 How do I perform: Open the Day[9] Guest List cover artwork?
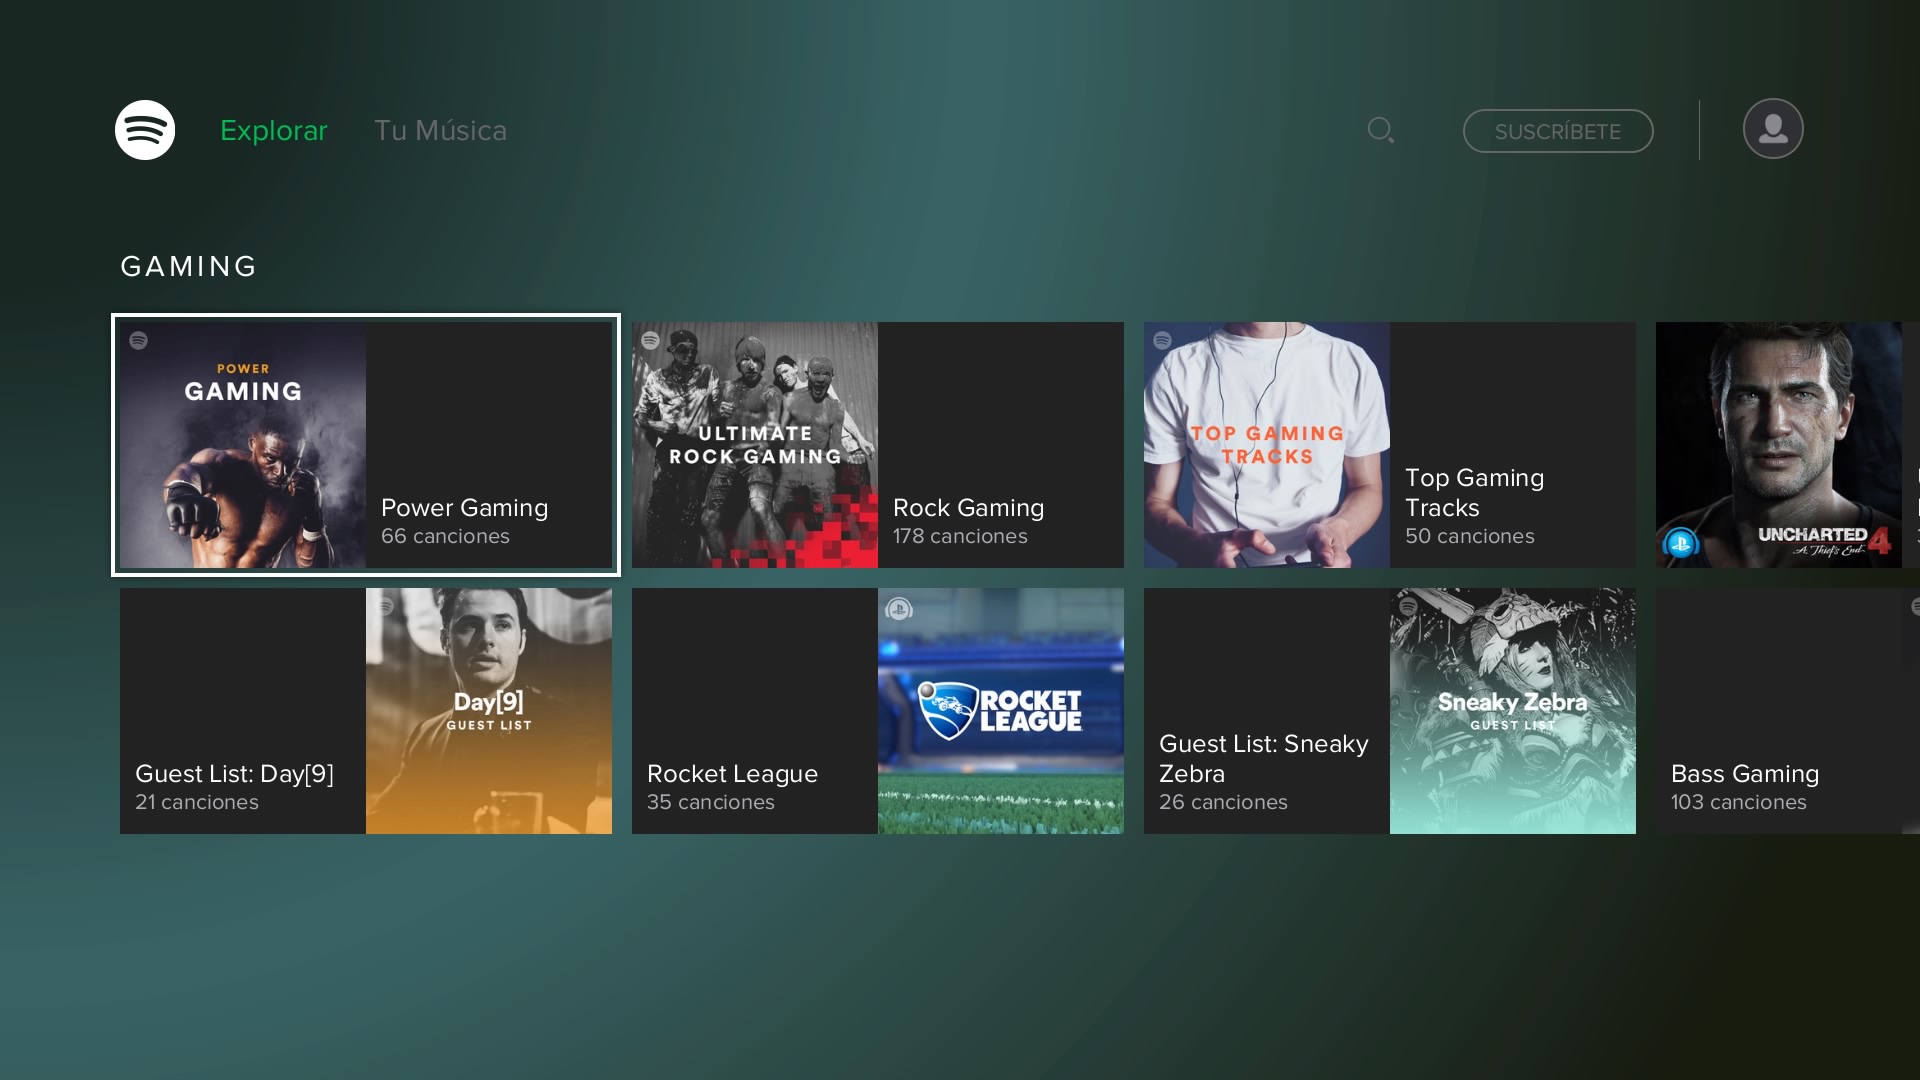[489, 711]
